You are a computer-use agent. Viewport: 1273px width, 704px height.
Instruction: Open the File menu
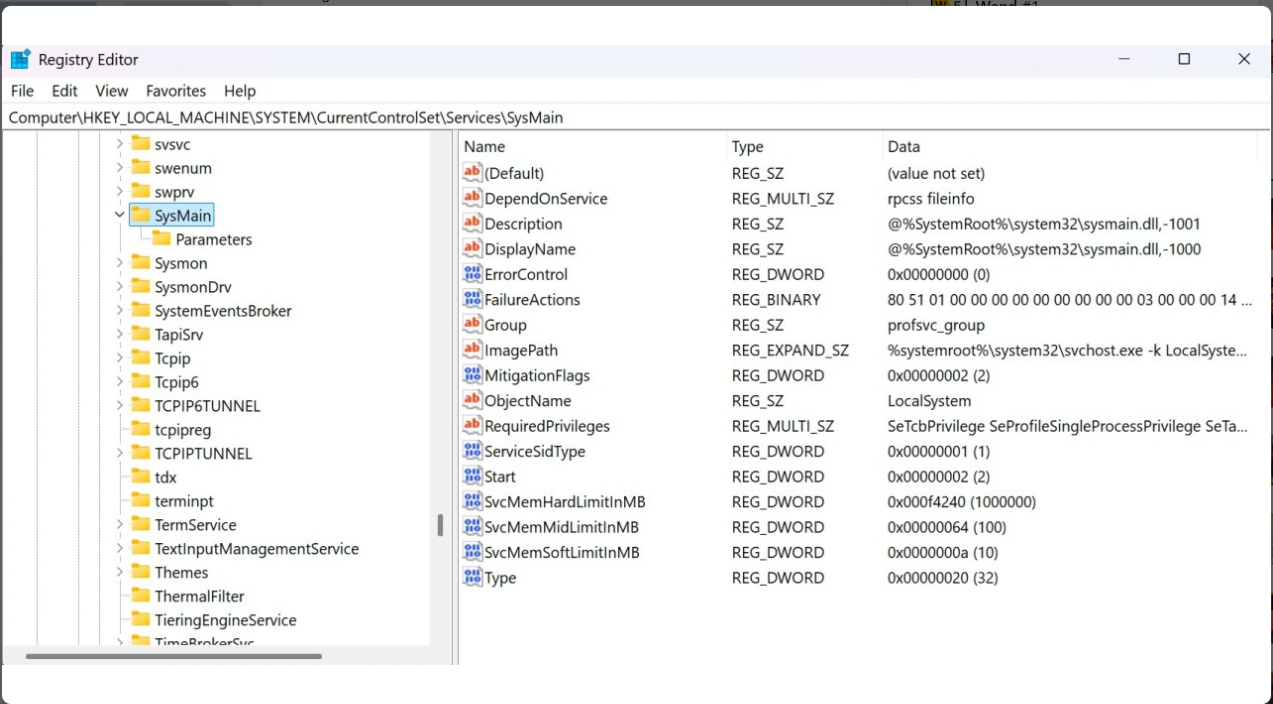click(22, 91)
